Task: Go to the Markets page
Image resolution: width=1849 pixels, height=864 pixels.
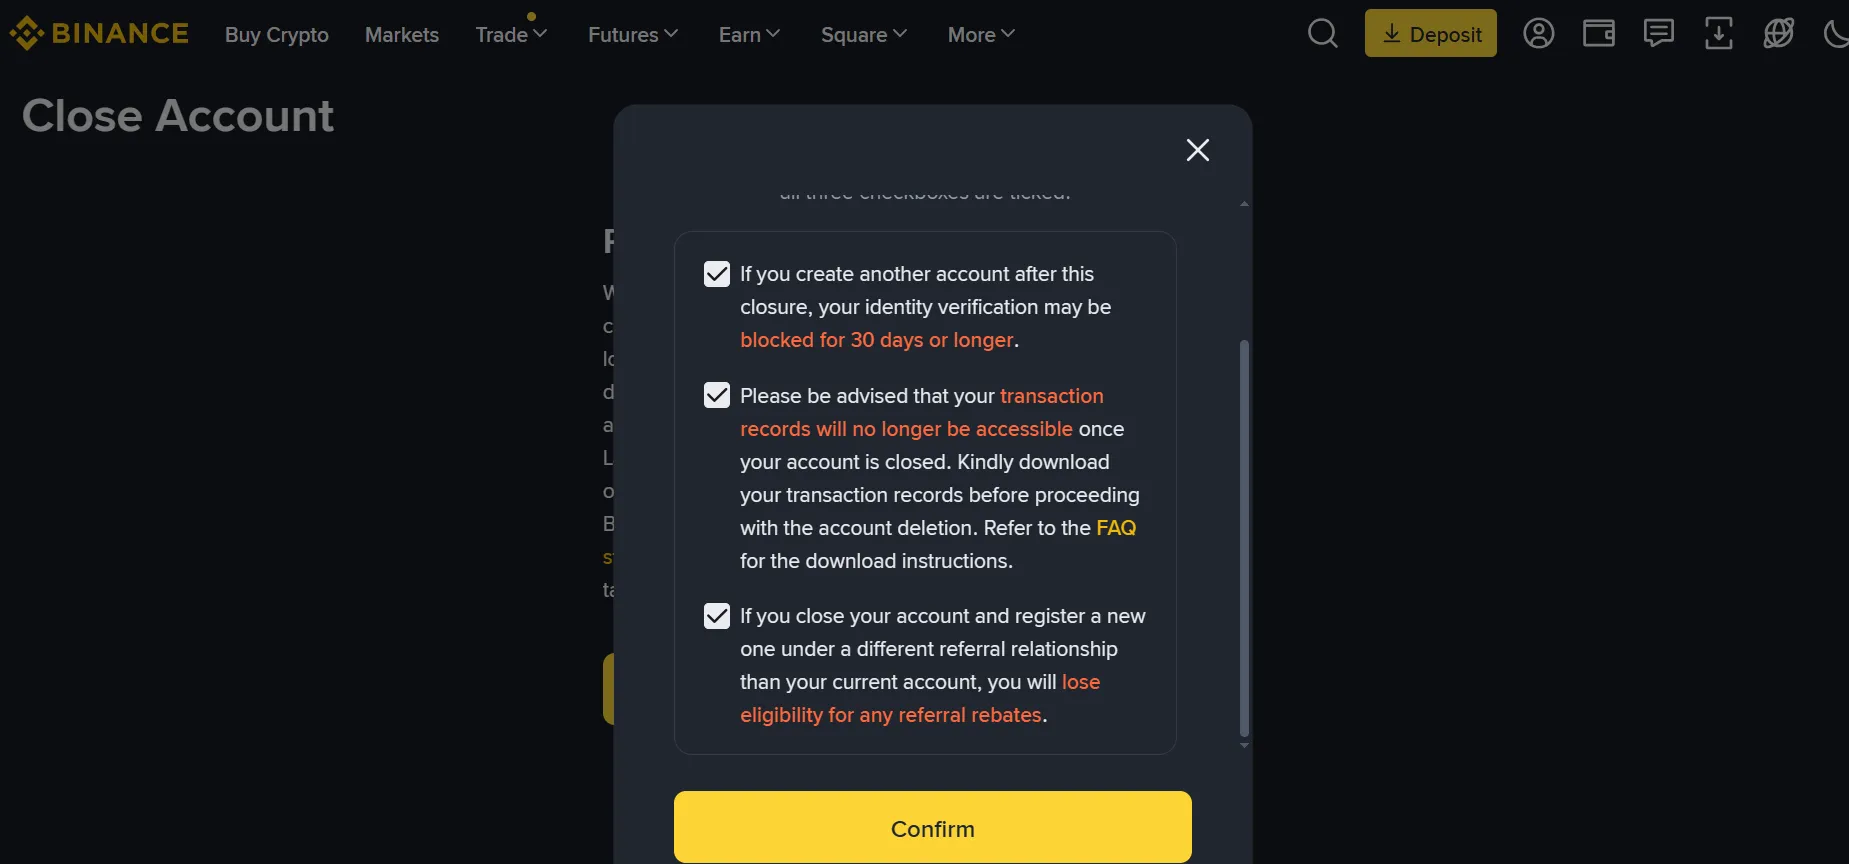Action: click(402, 34)
